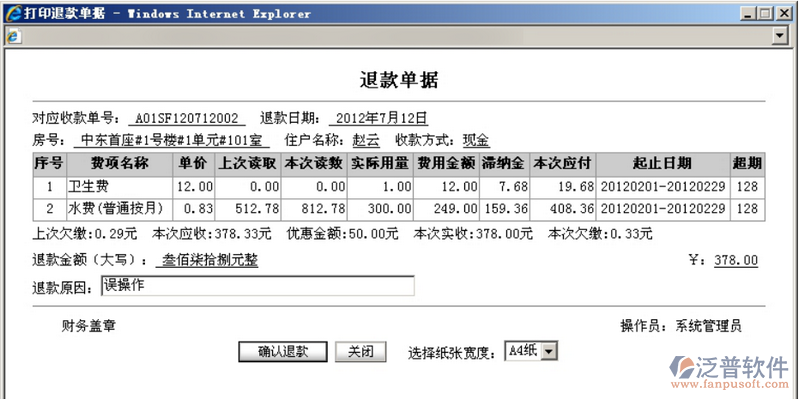
Task: Click the 操作员: 系统管理员 text
Action: coord(681,326)
